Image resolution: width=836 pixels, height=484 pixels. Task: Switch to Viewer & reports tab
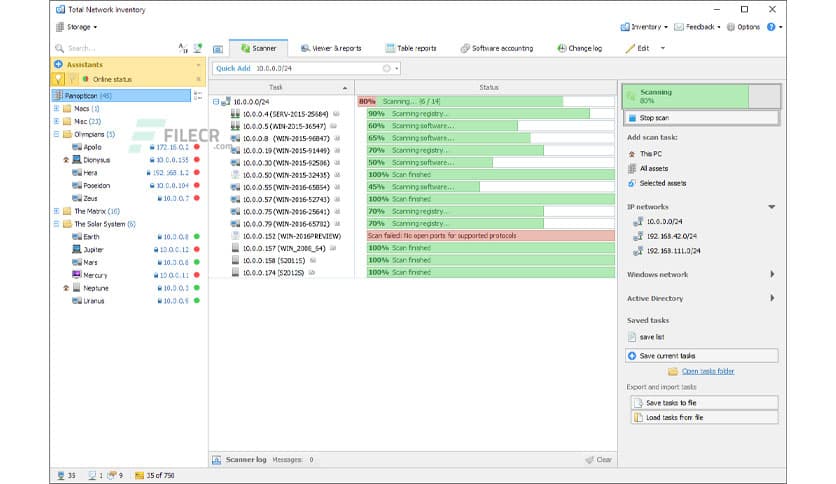[x=331, y=48]
